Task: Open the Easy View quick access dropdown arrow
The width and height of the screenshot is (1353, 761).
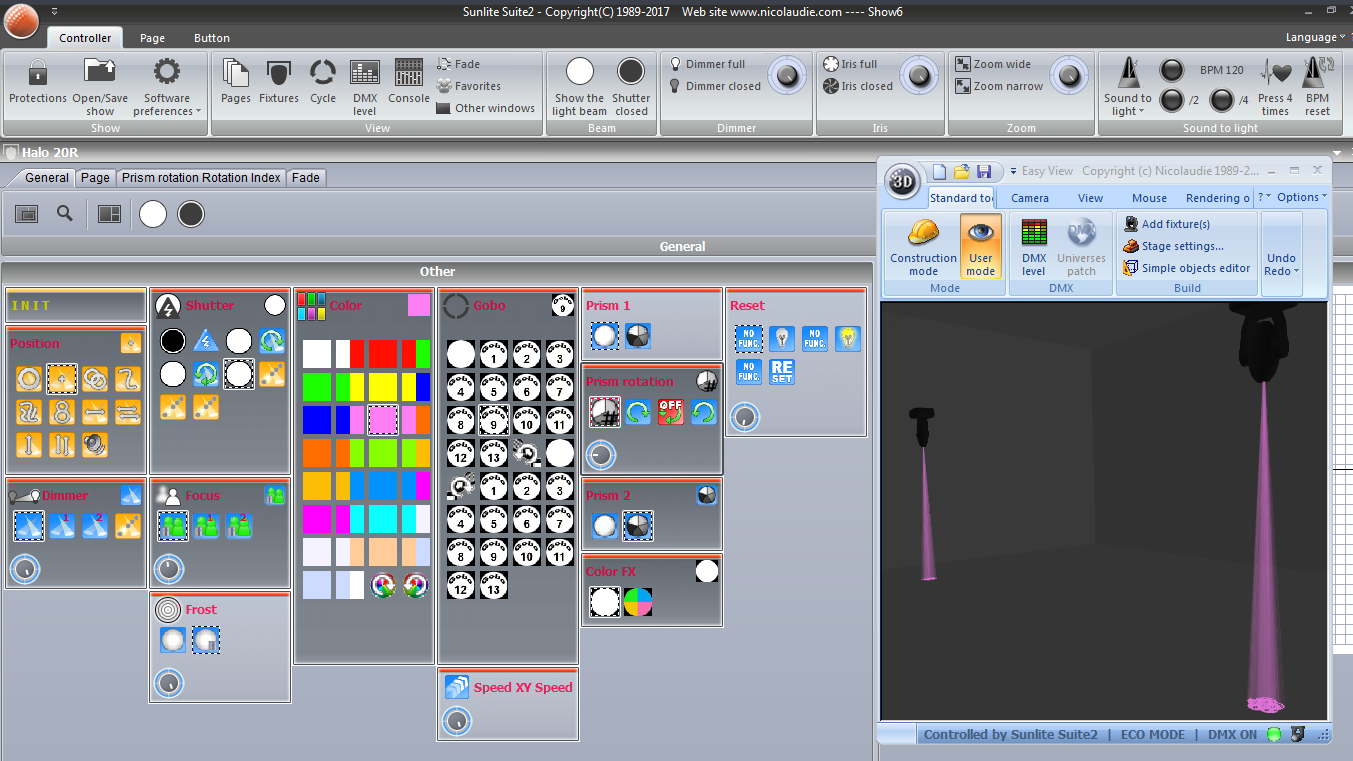Action: tap(1012, 171)
